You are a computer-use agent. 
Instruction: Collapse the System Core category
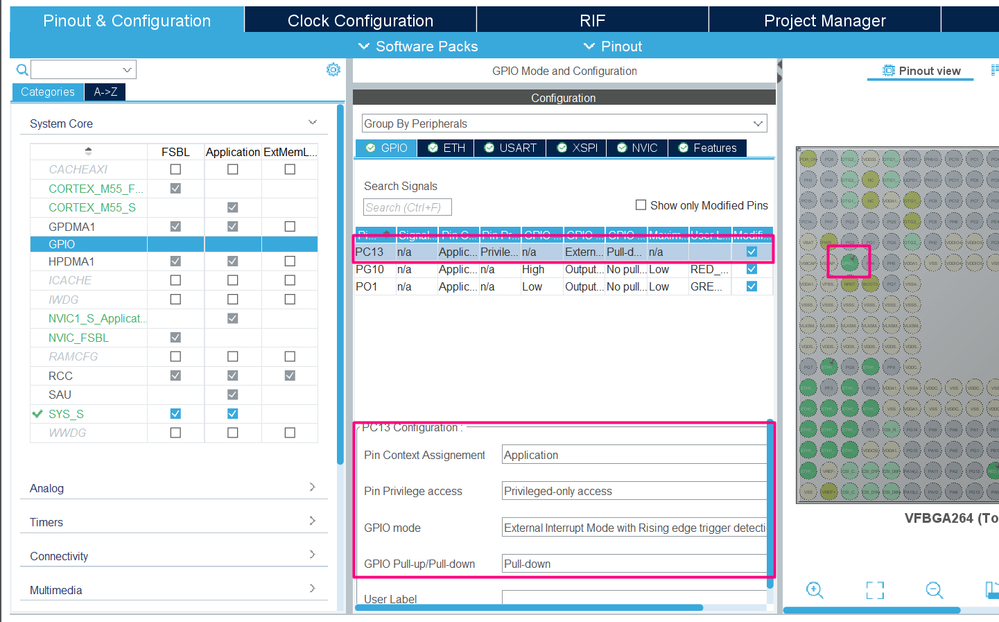coord(312,122)
